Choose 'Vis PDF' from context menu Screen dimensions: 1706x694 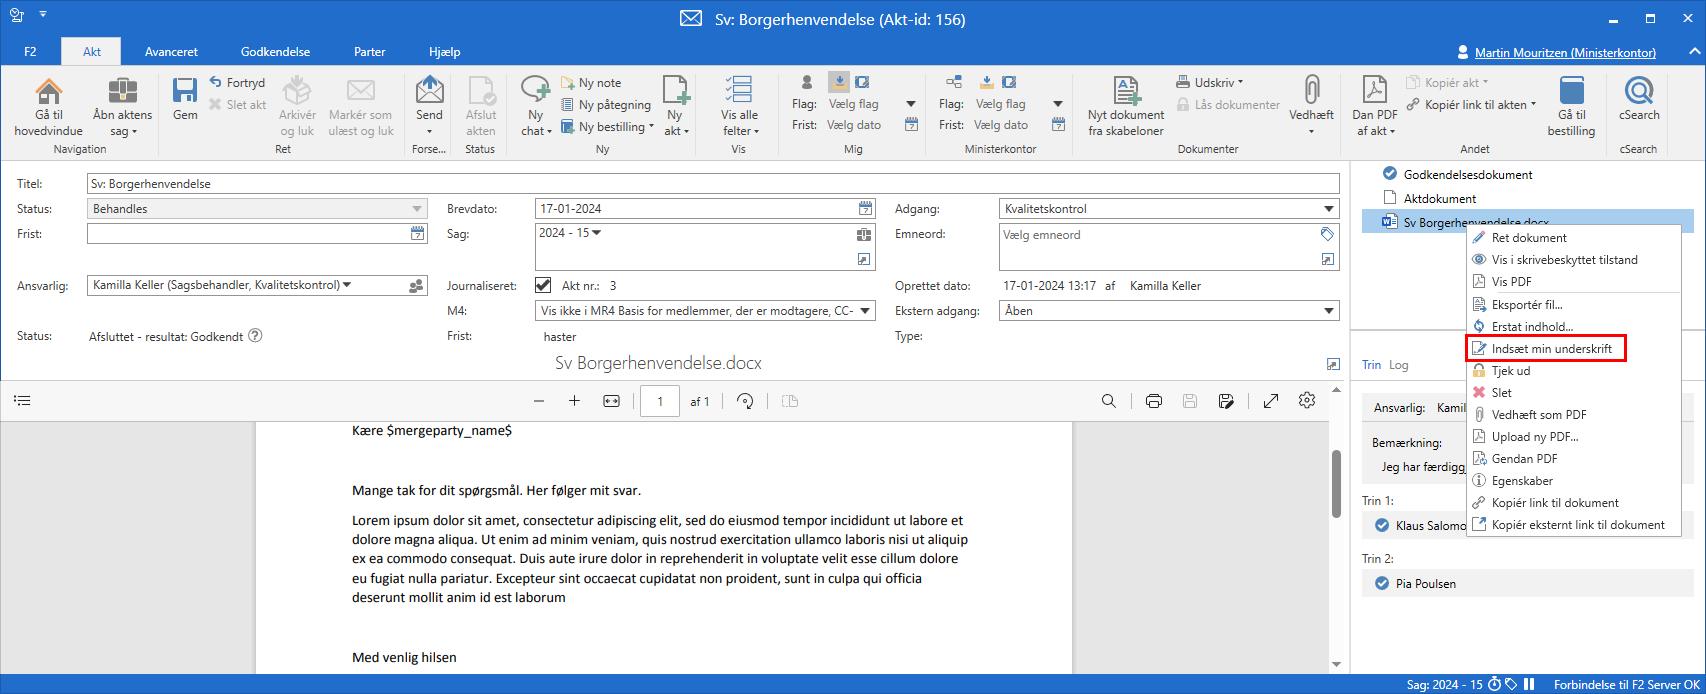1511,282
